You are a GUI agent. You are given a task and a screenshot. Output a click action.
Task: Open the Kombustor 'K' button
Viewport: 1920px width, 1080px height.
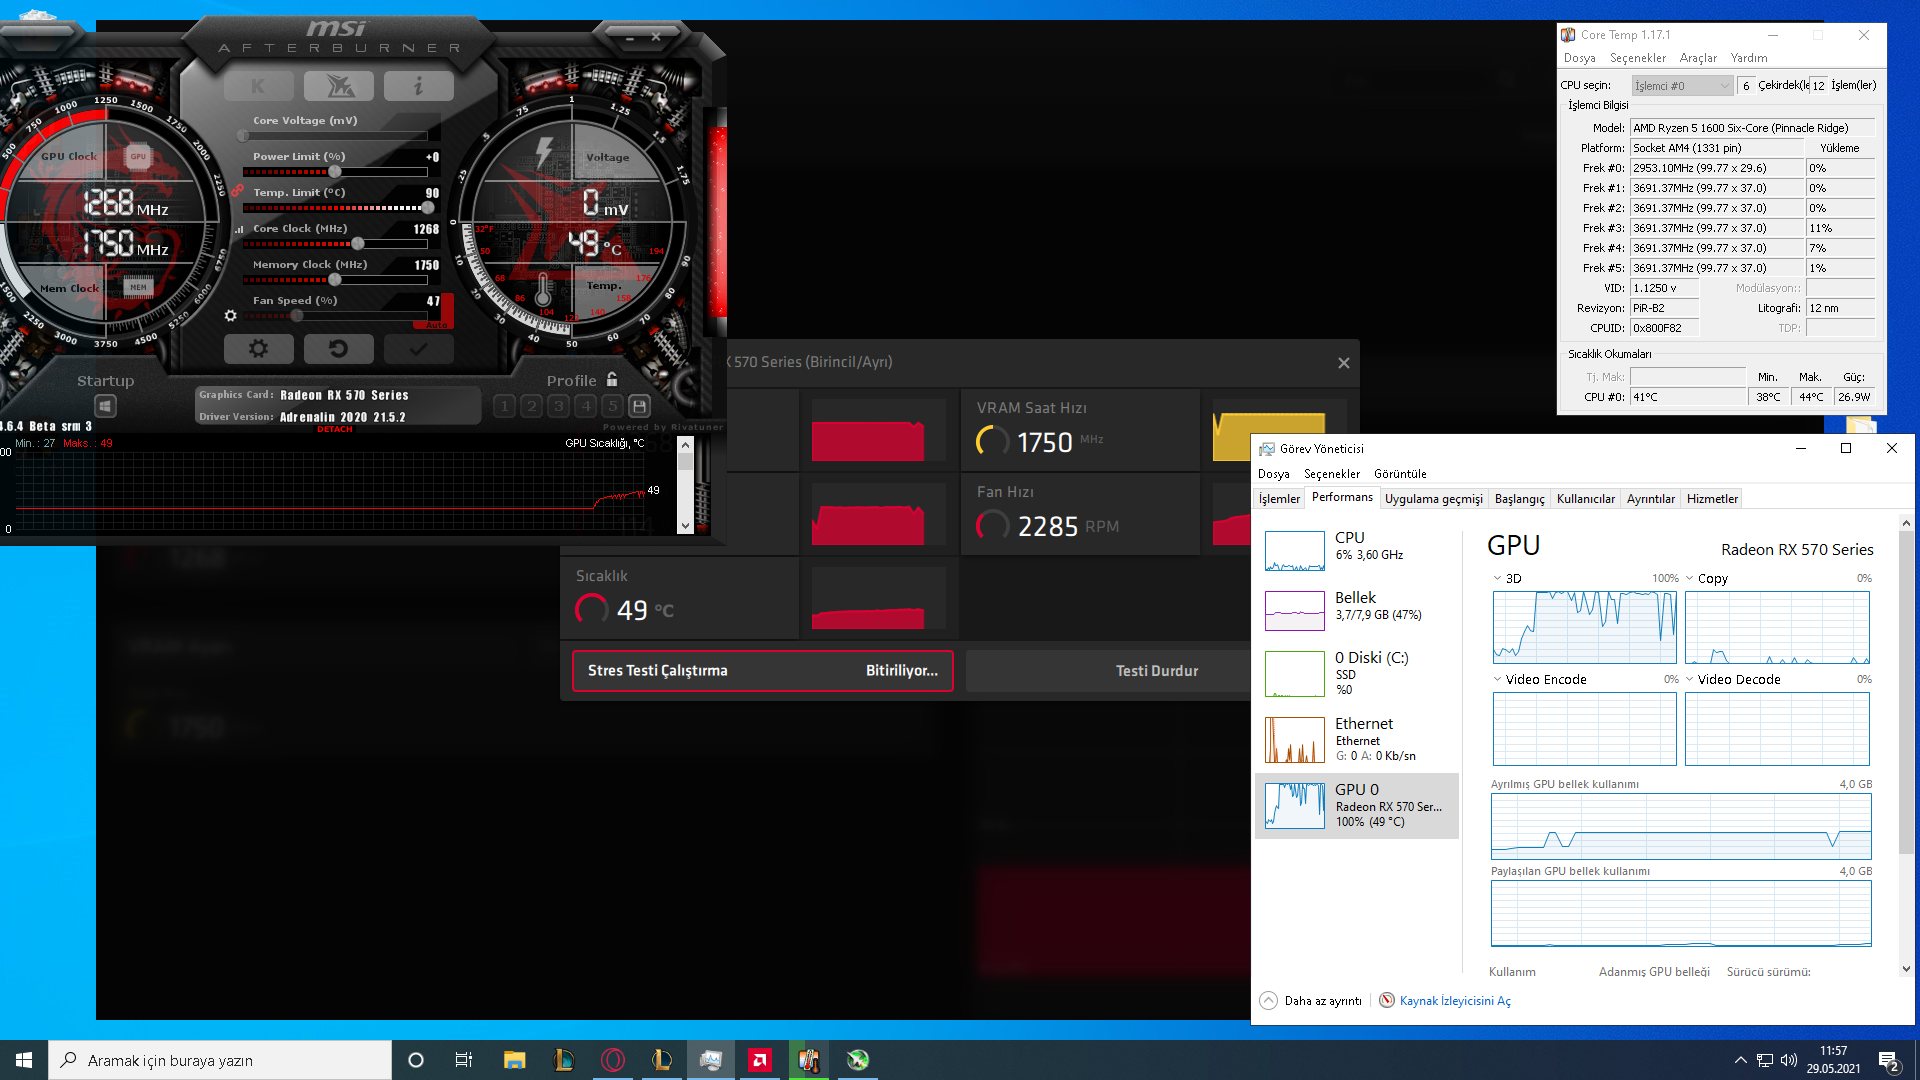(258, 87)
